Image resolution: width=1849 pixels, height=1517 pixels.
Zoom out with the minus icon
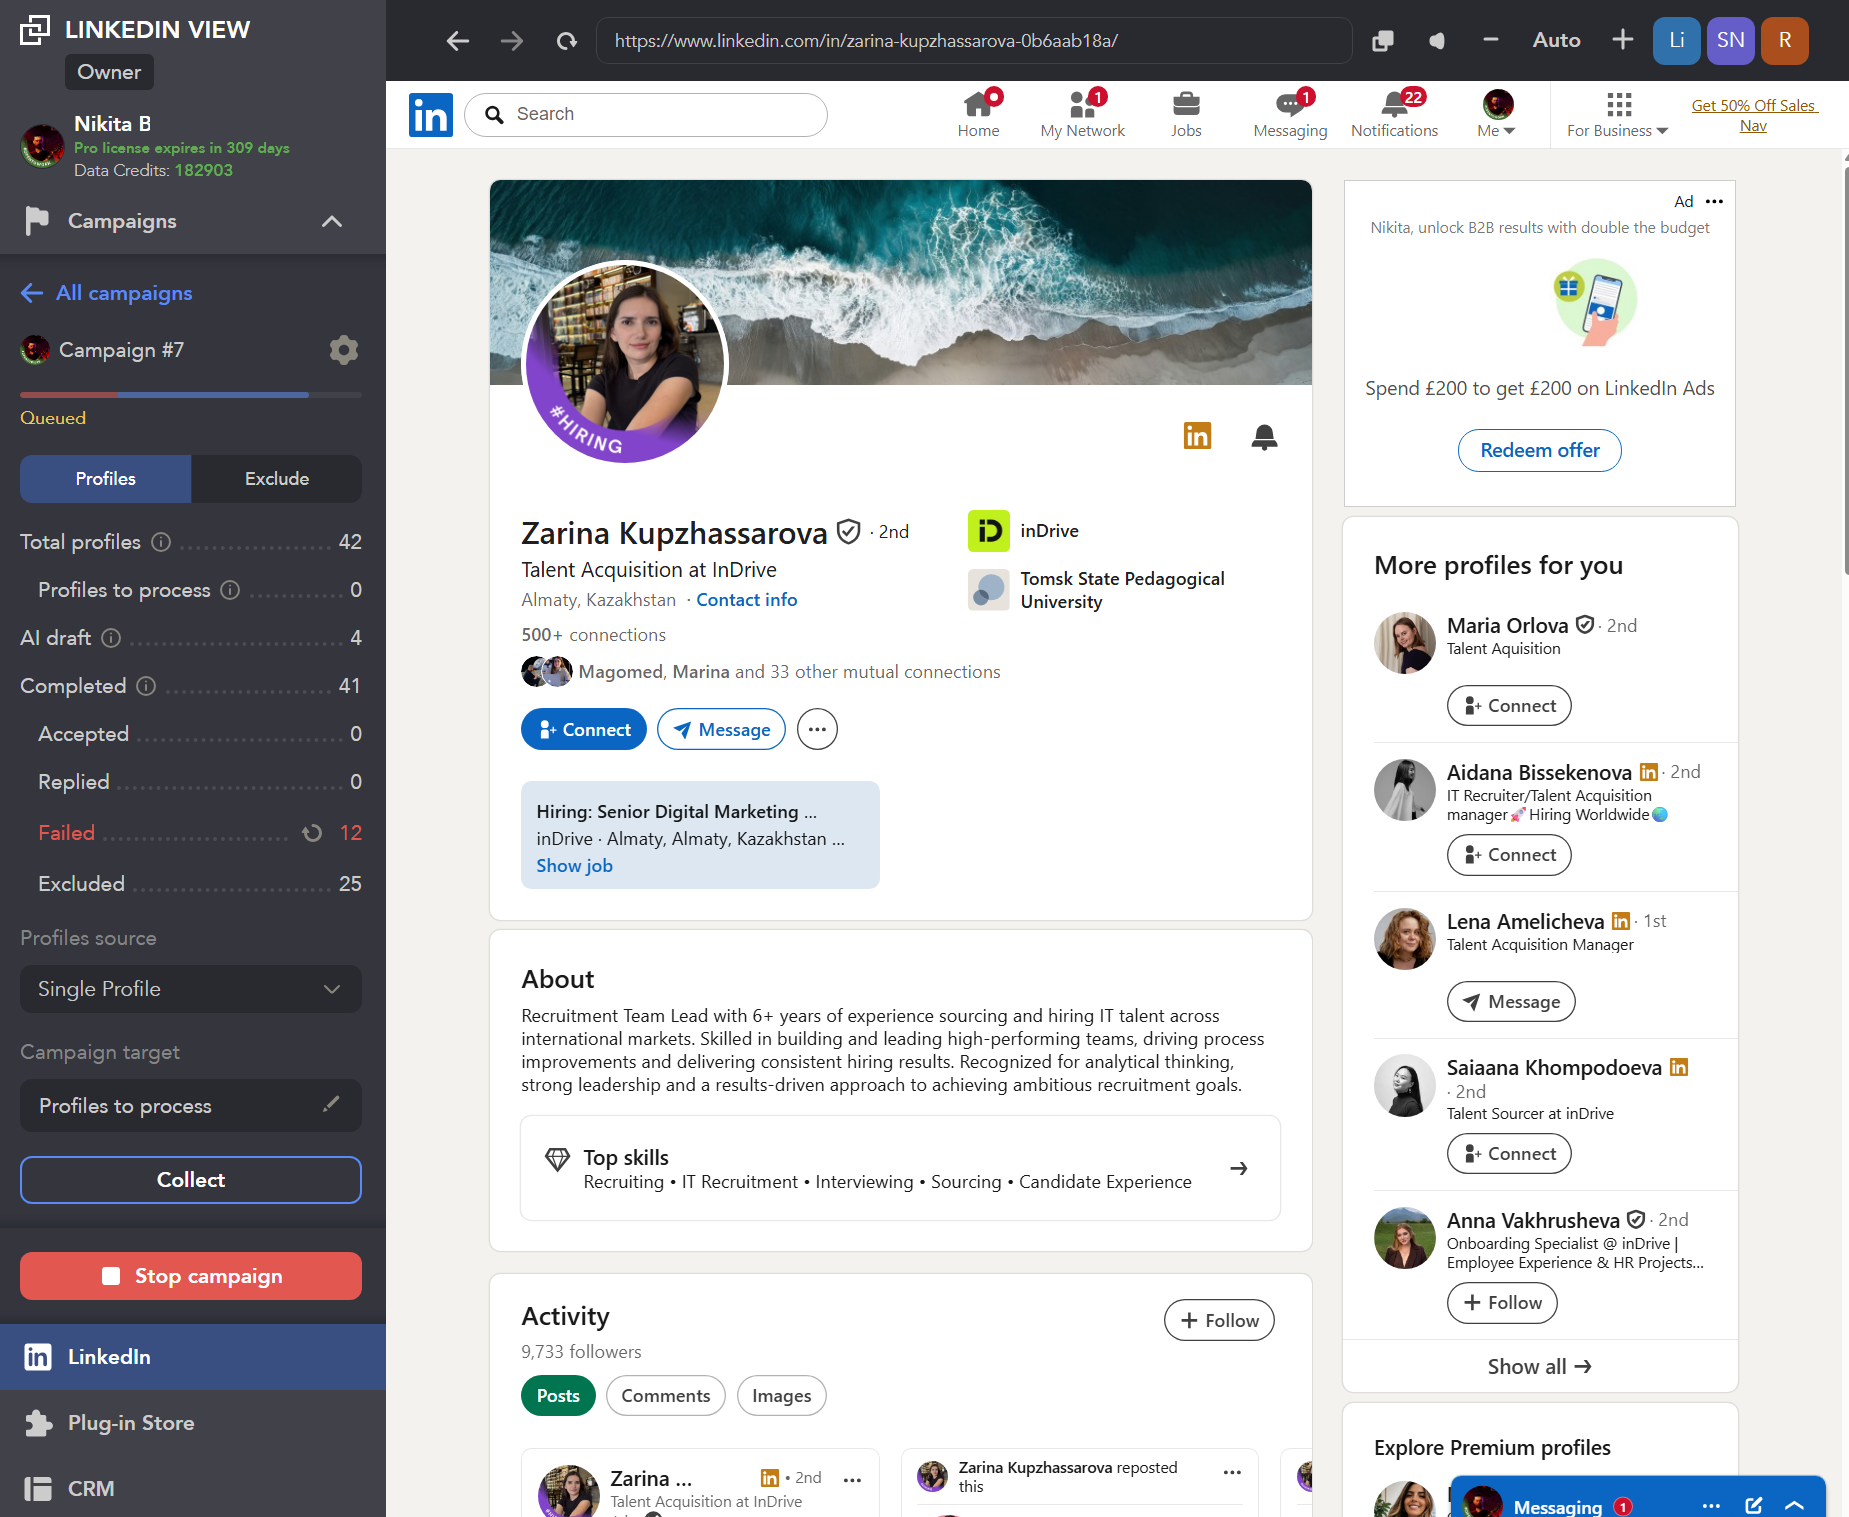(x=1490, y=40)
